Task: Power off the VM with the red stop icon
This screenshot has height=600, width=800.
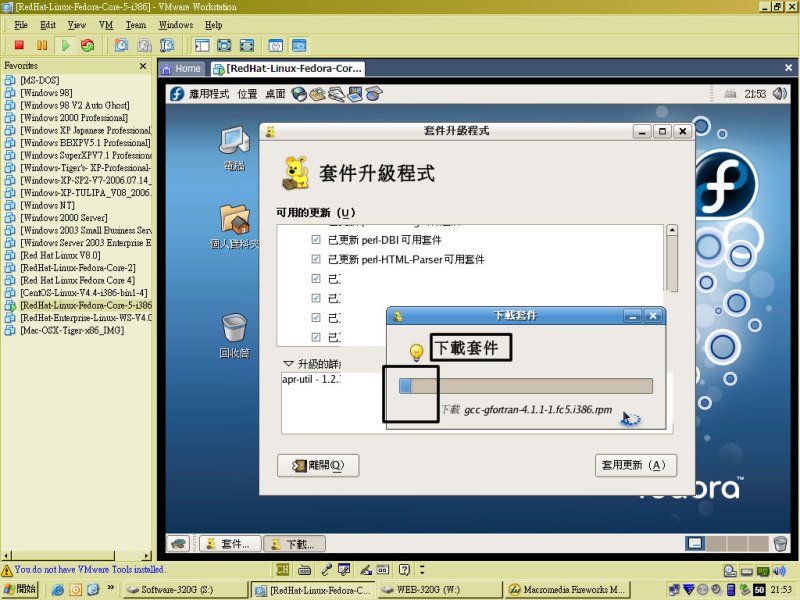Action: click(19, 45)
